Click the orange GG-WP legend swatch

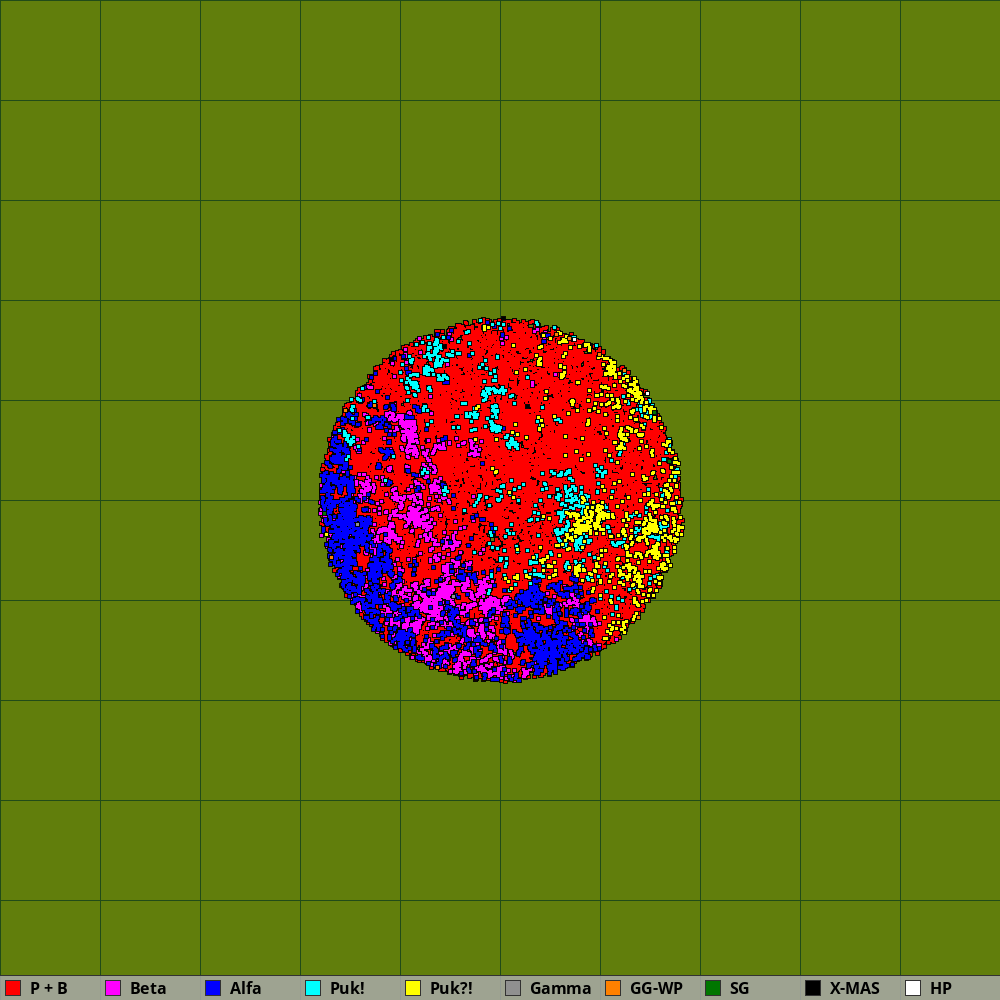(613, 988)
